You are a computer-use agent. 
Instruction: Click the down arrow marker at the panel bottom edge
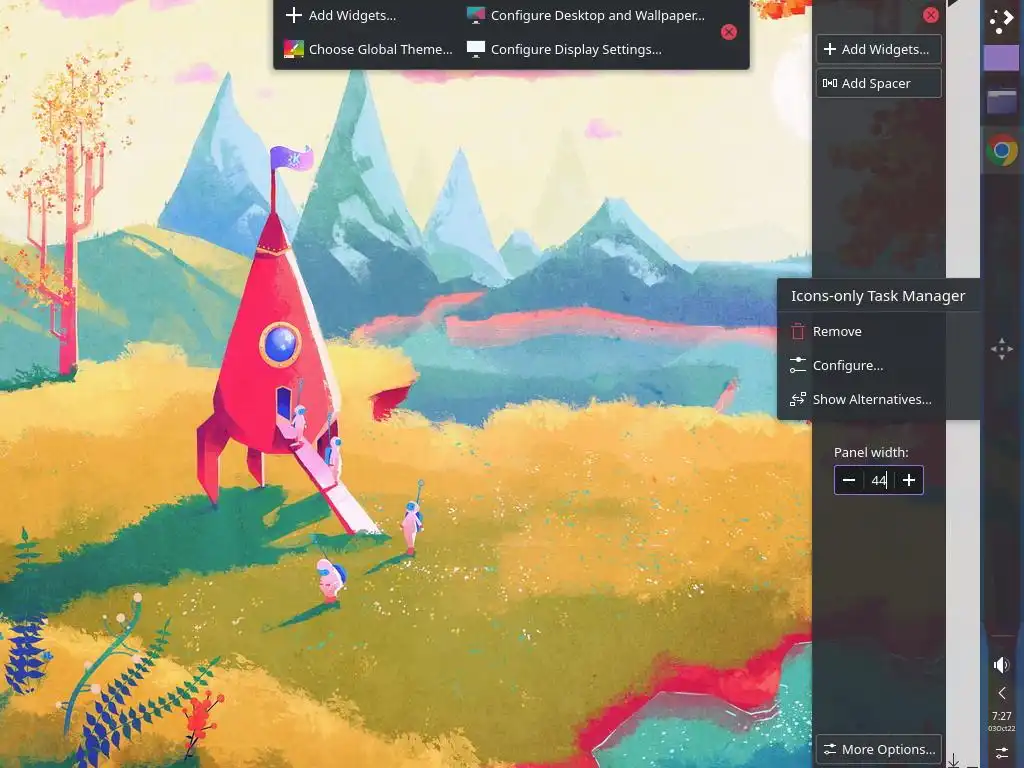tap(953, 761)
